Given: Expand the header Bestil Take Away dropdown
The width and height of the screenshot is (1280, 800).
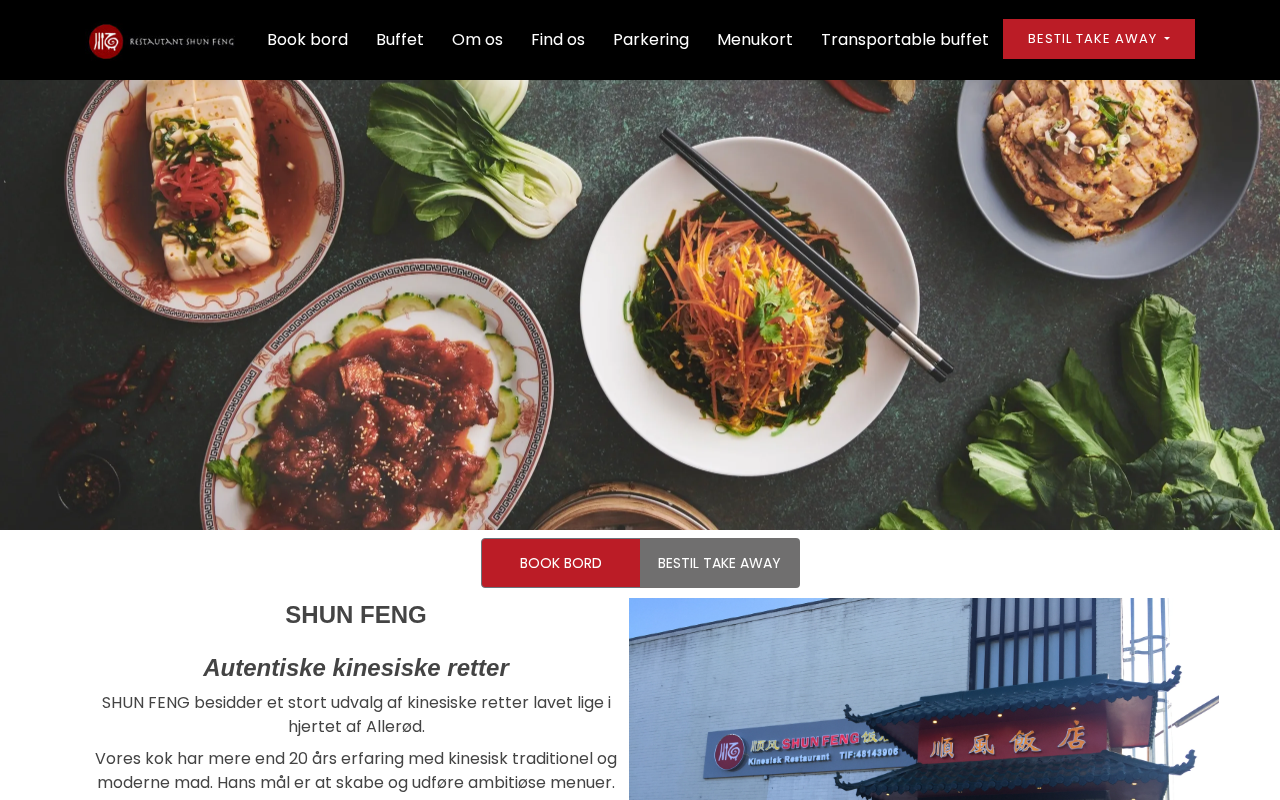Looking at the screenshot, I should click(1099, 39).
